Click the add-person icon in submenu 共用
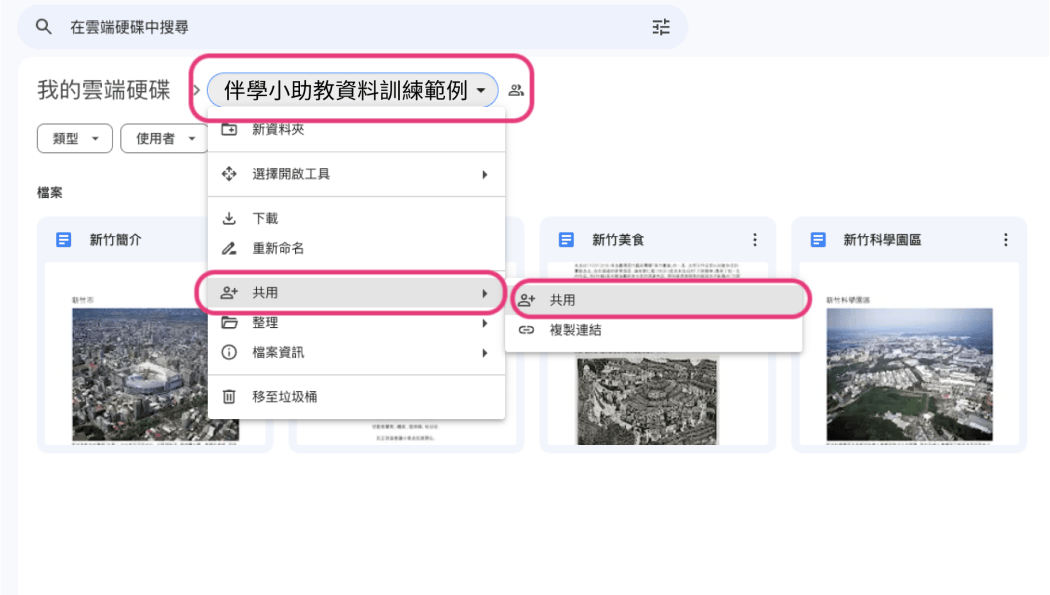 click(x=526, y=300)
